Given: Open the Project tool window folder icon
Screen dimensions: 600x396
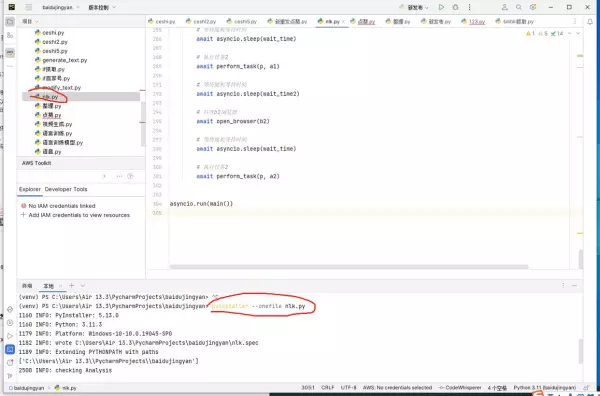Looking at the screenshot, I should pyautogui.click(x=10, y=21).
